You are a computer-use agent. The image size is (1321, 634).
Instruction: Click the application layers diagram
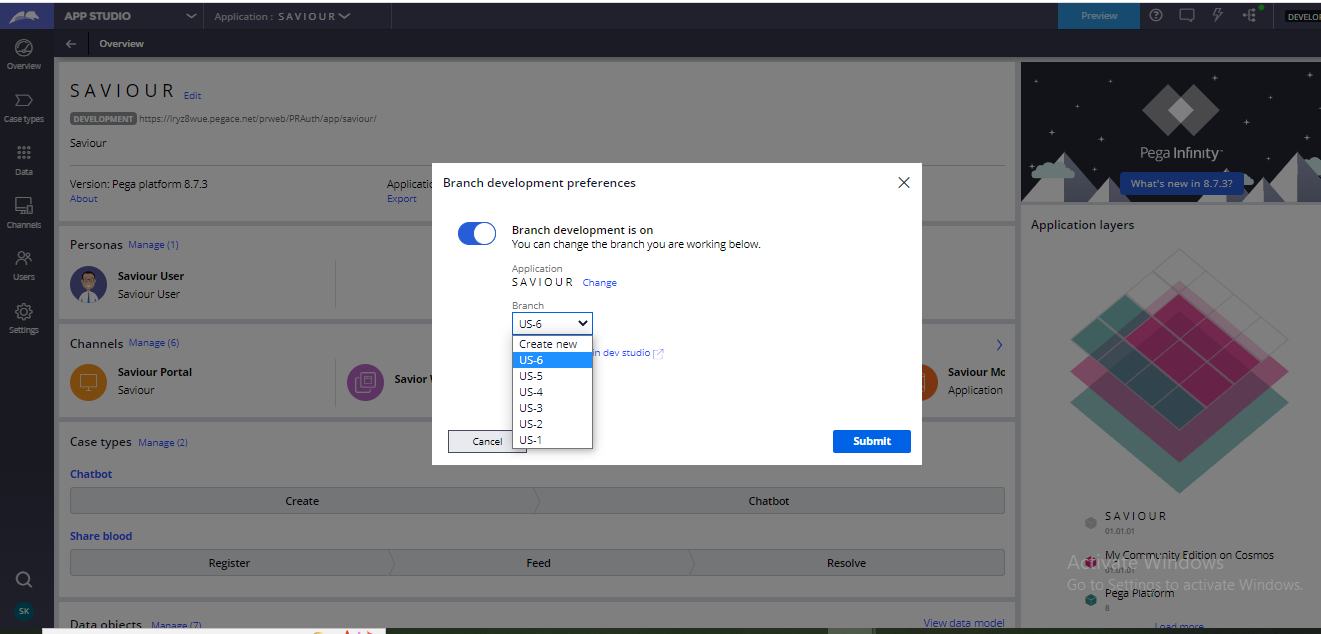[x=1178, y=370]
